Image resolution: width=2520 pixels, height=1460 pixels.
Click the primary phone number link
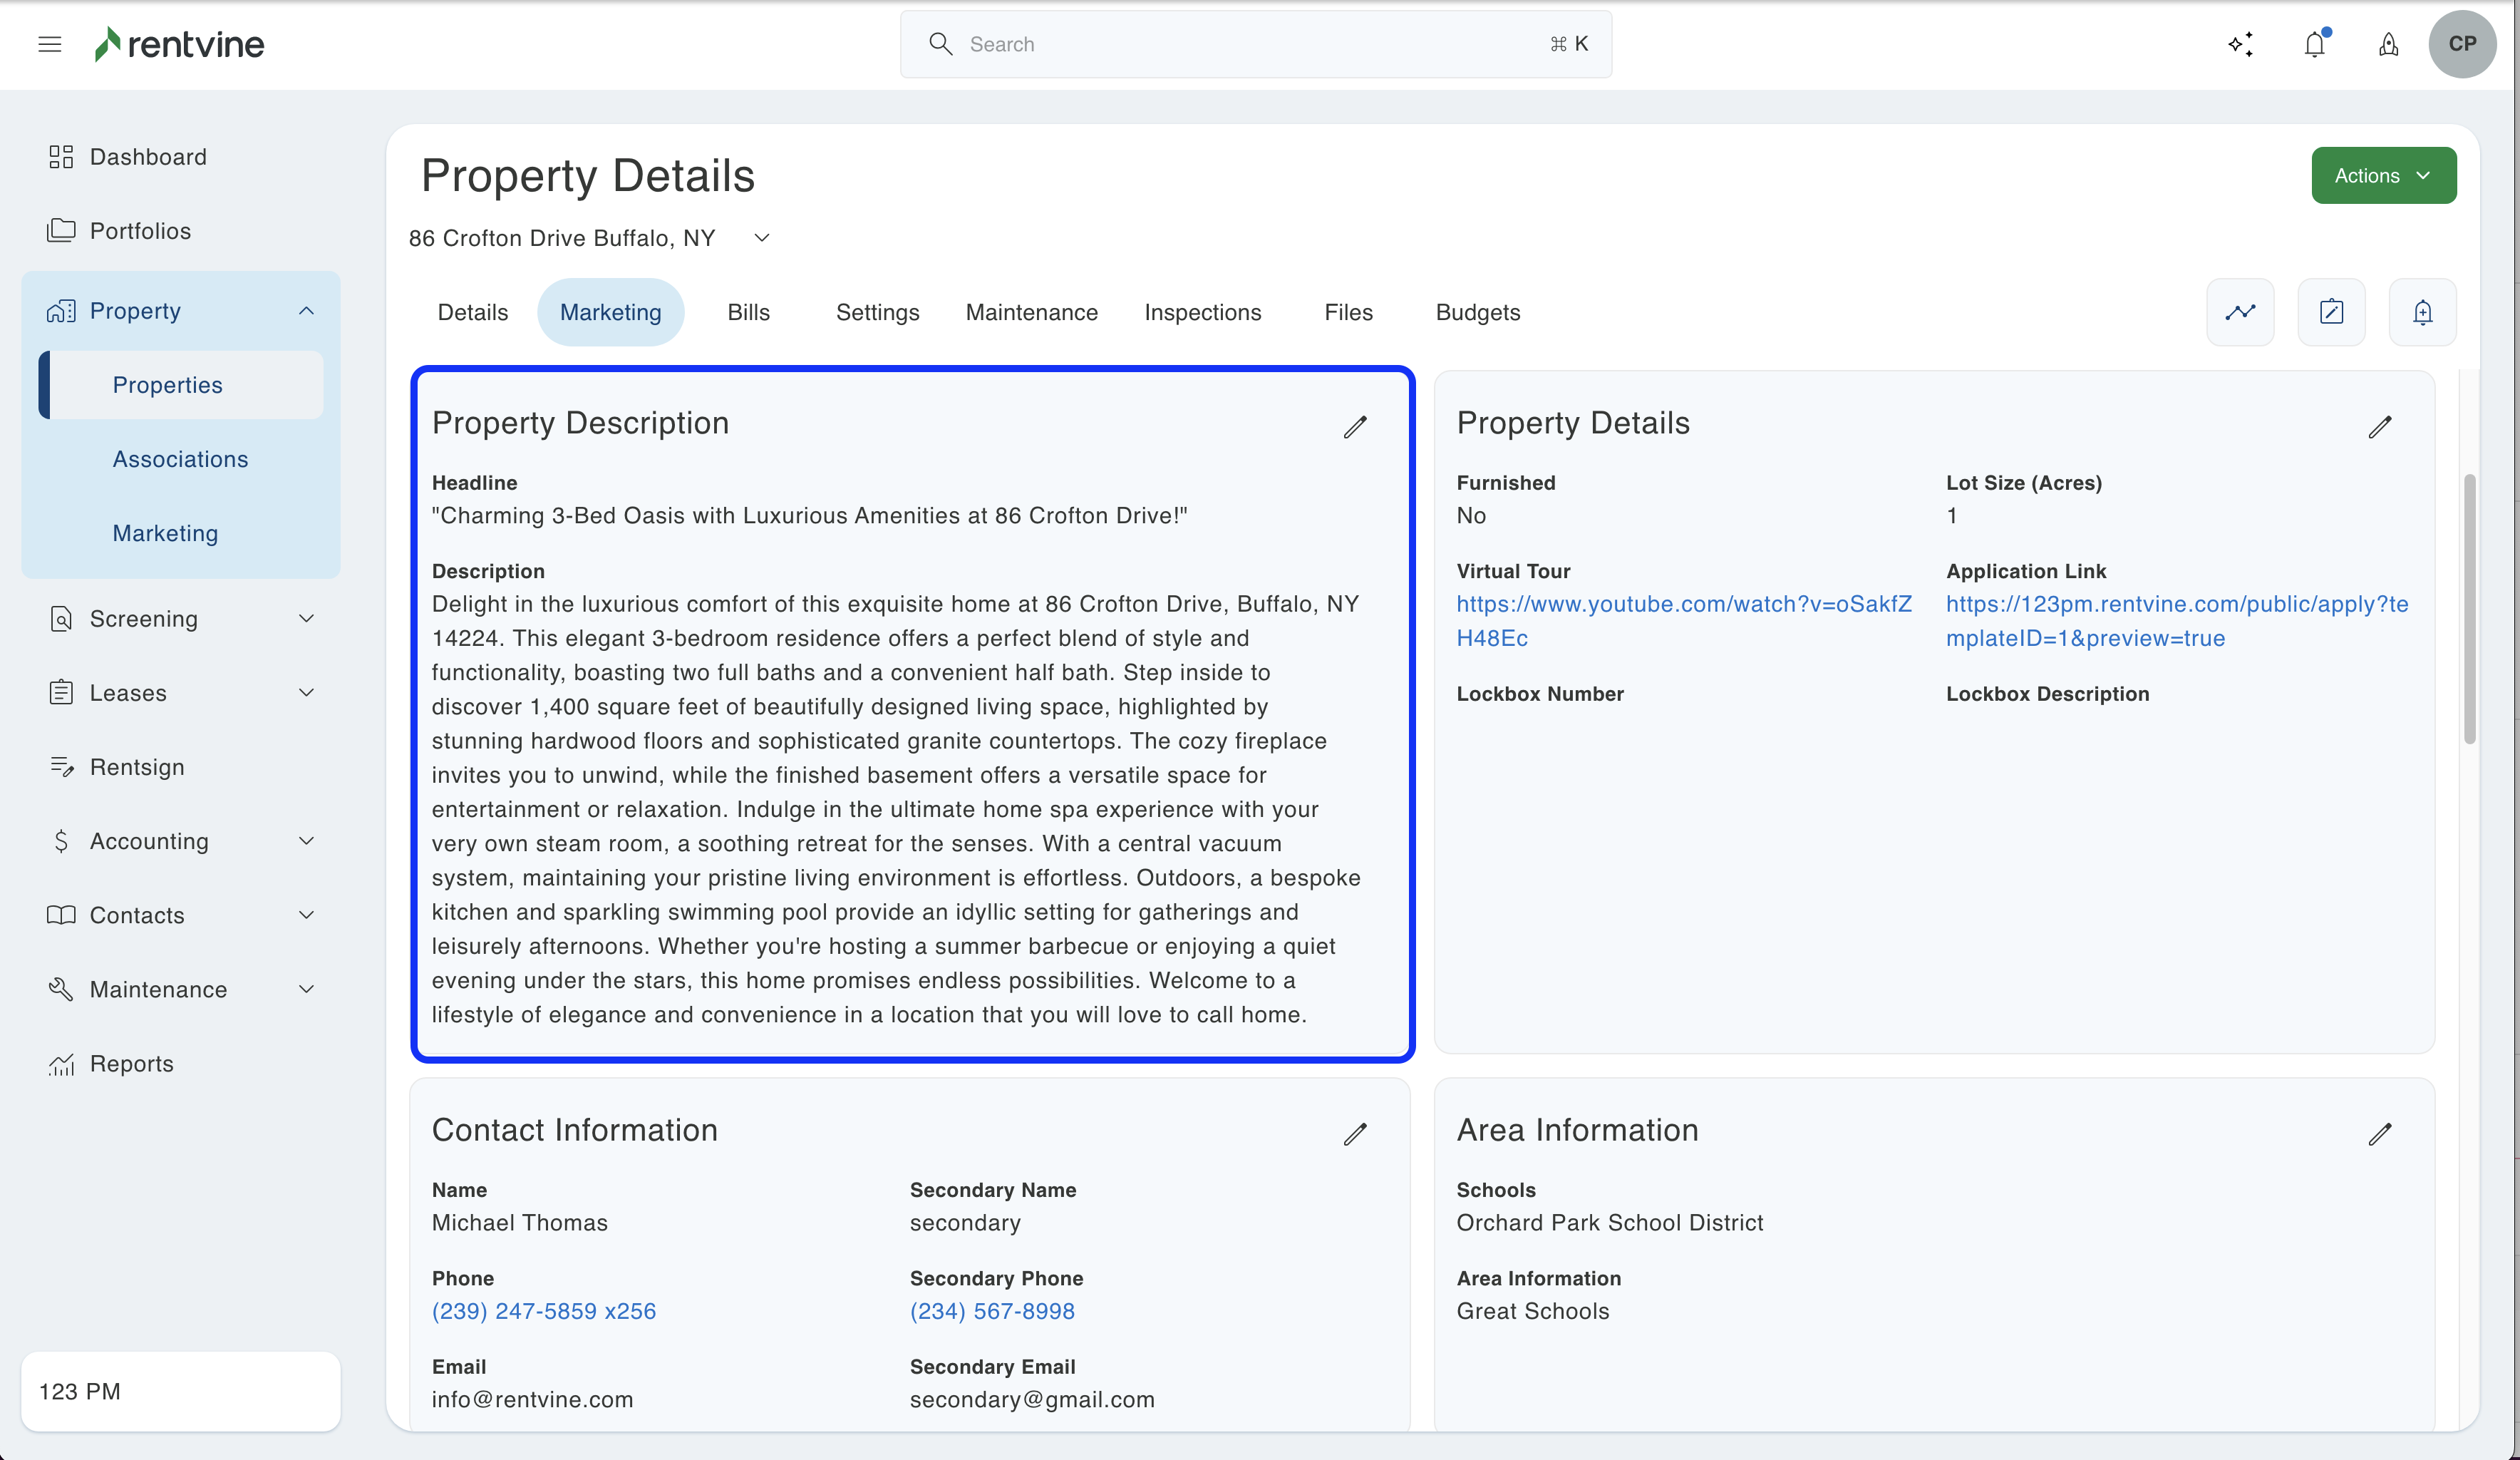tap(544, 1311)
